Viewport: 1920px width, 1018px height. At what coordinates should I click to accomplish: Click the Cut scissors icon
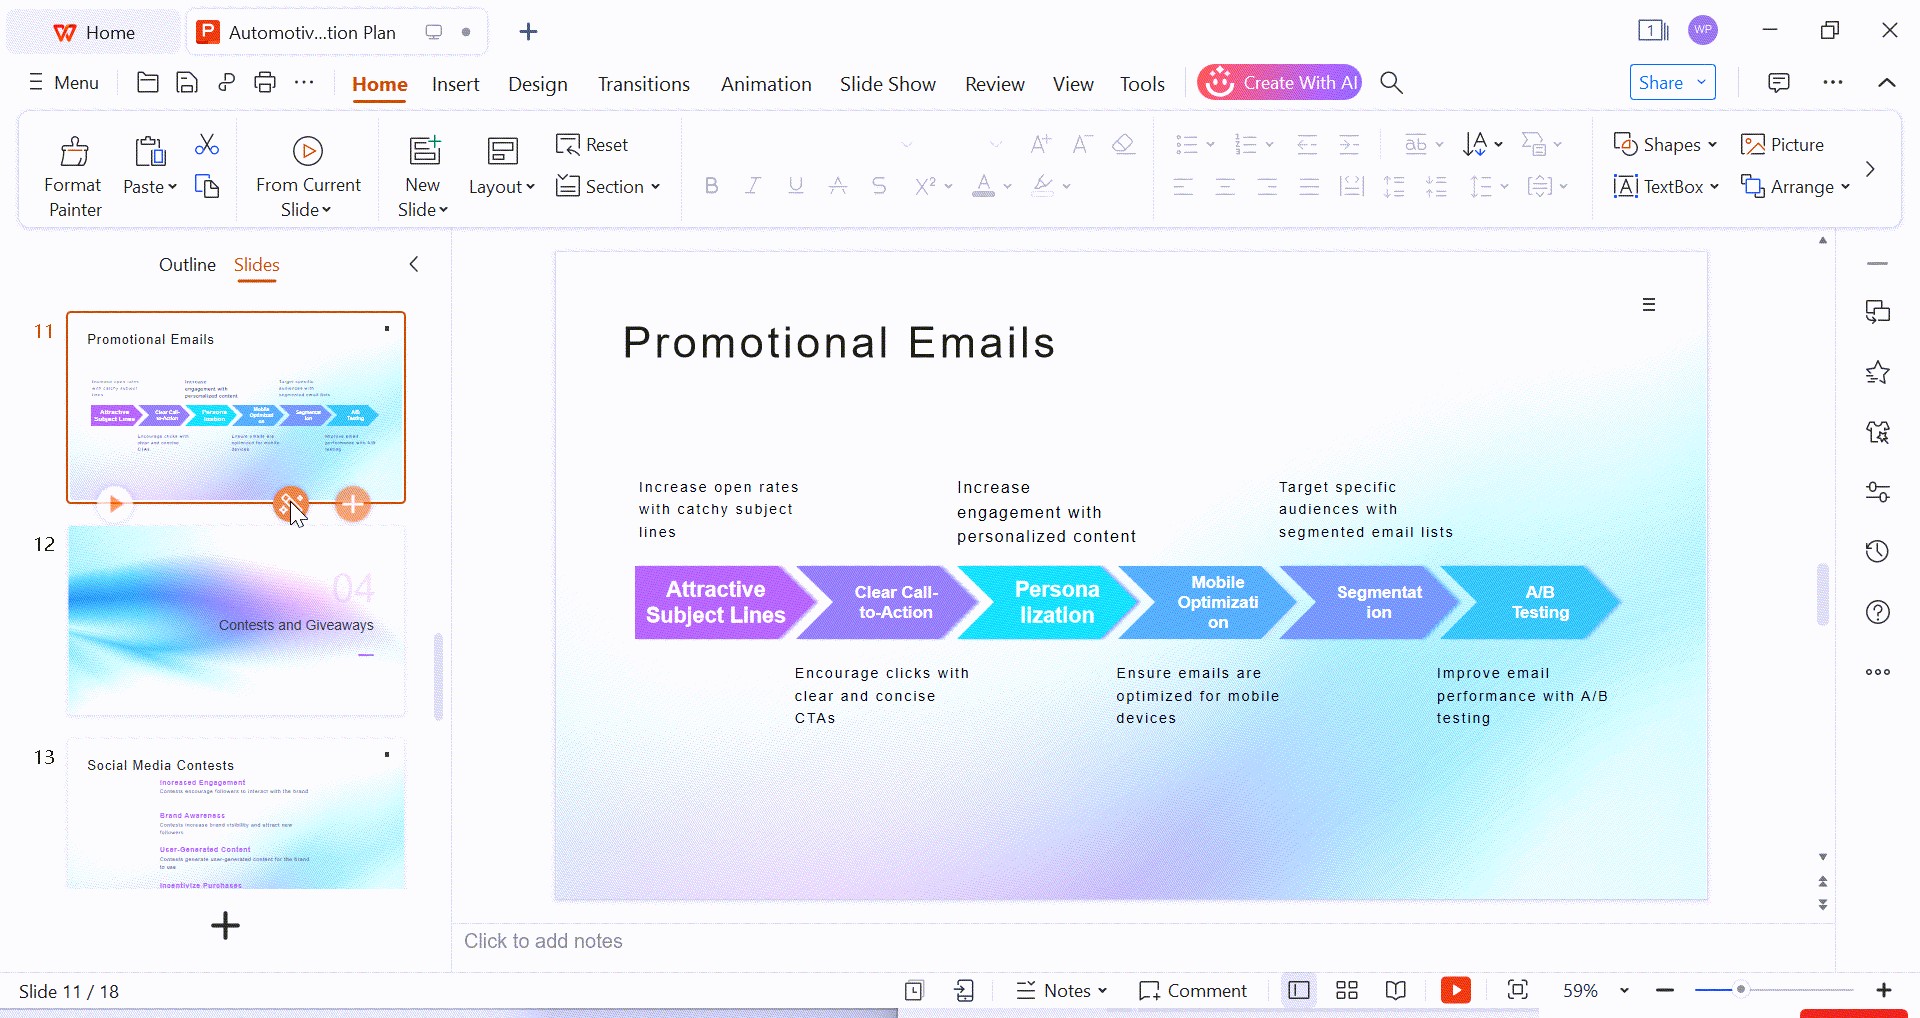(x=207, y=146)
